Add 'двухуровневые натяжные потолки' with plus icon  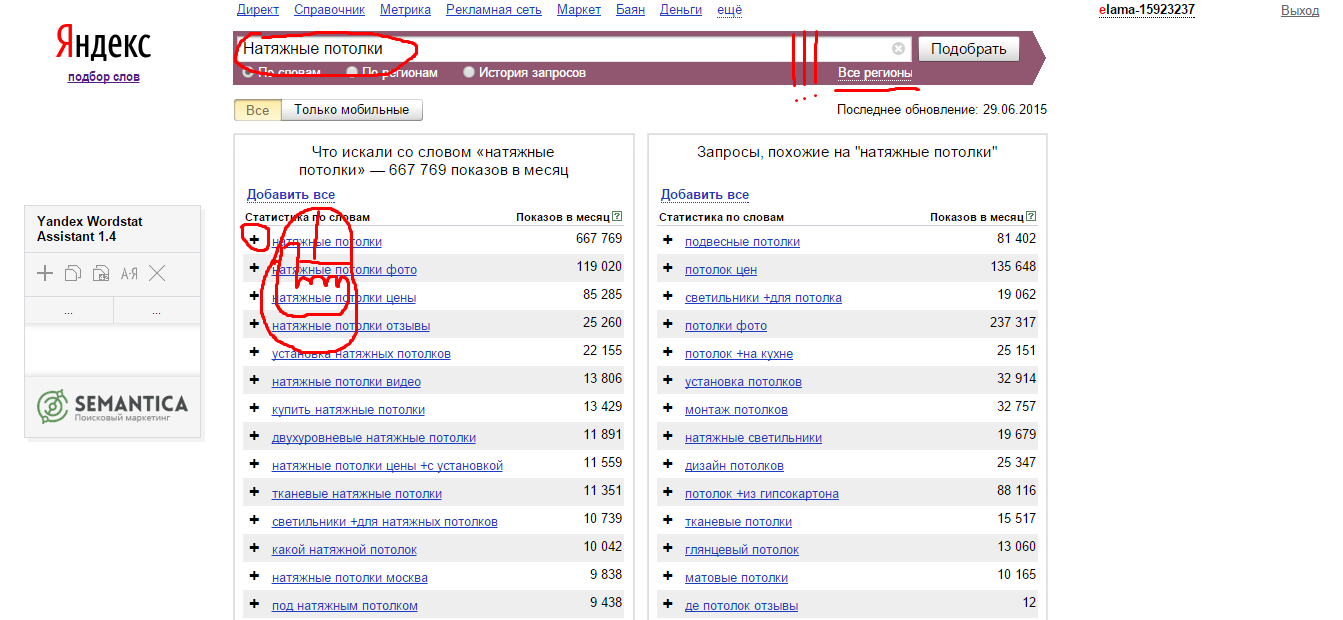(x=254, y=437)
